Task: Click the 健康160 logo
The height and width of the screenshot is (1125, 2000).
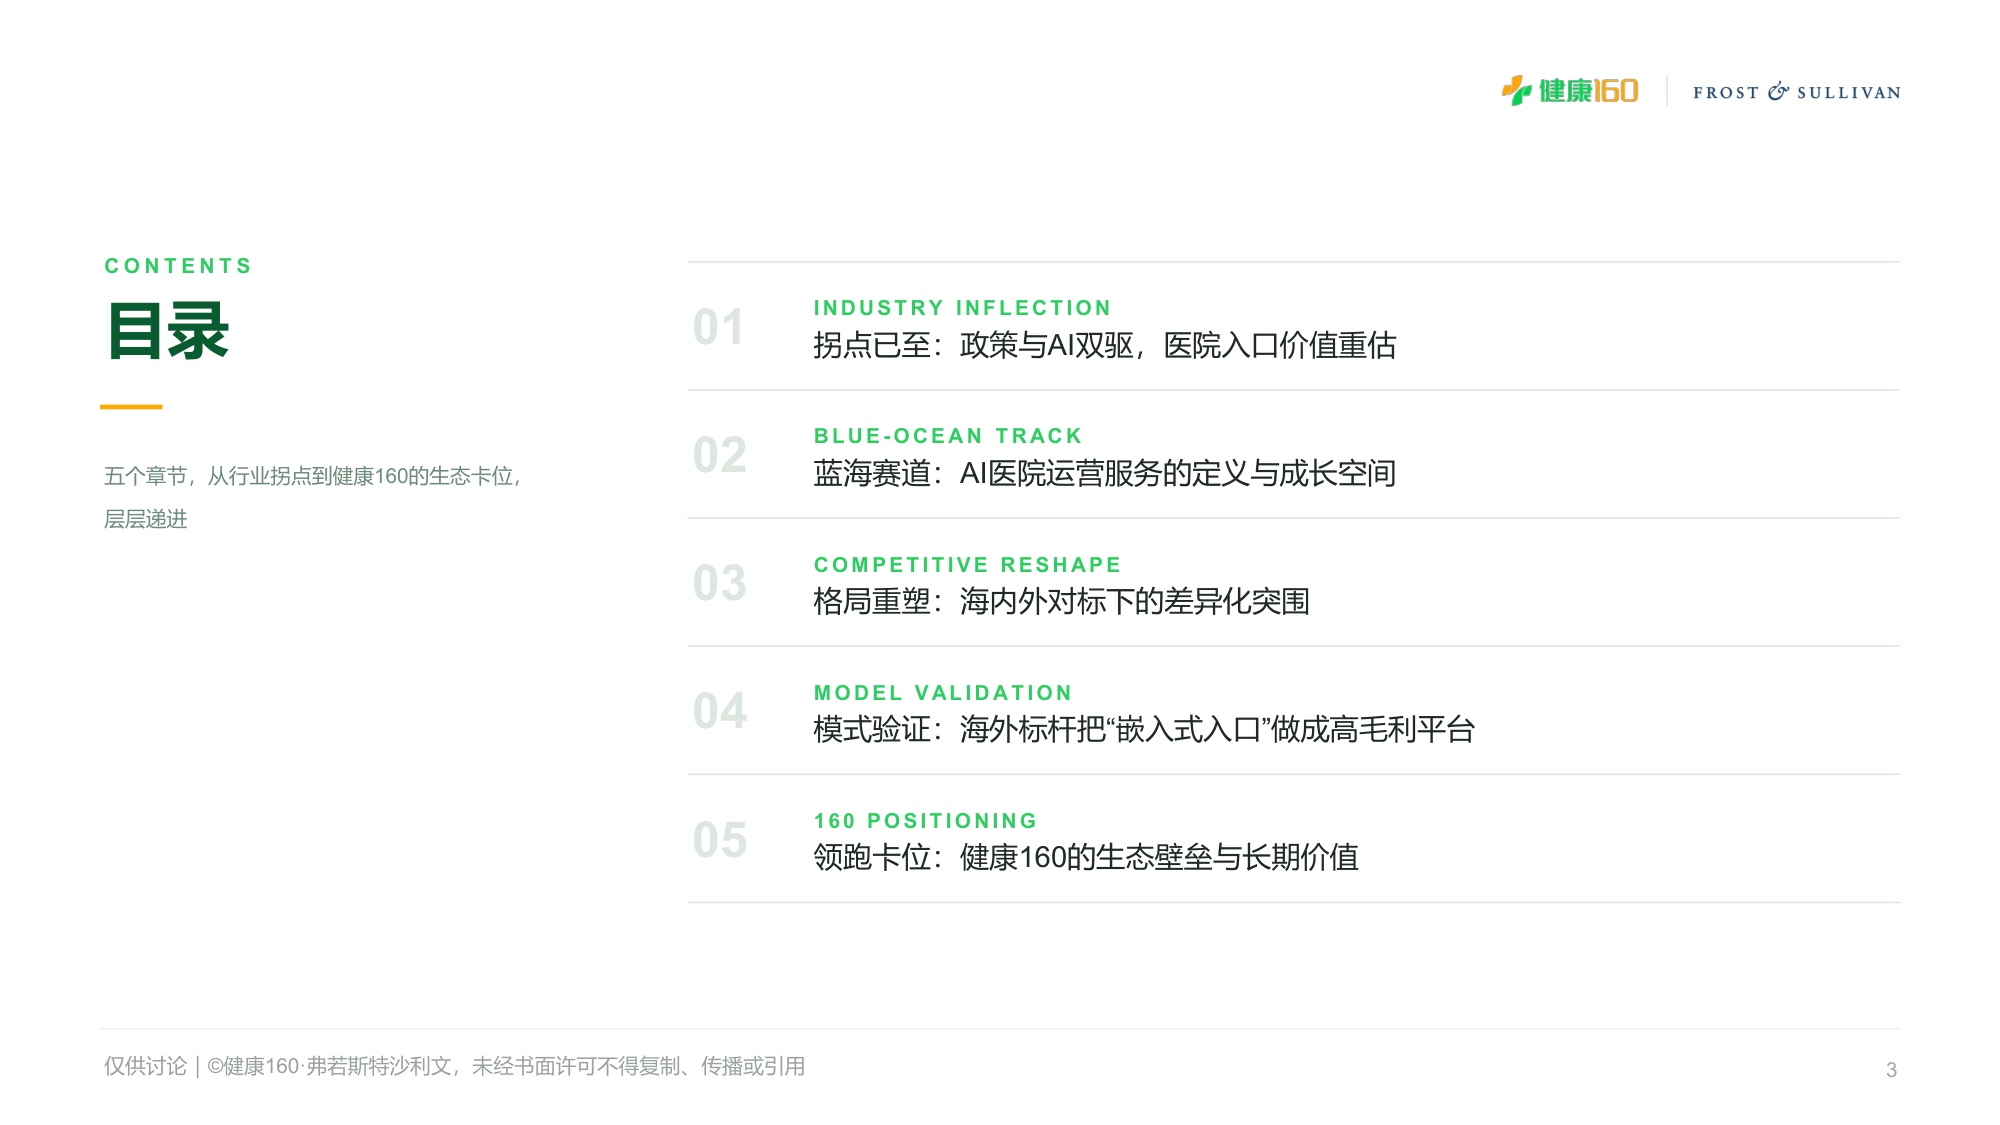Action: [x=1570, y=91]
